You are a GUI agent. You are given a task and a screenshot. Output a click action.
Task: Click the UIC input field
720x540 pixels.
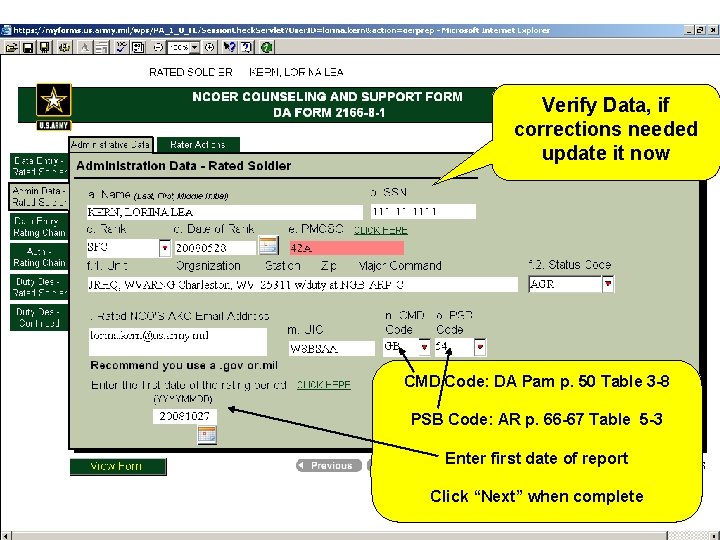pyautogui.click(x=332, y=349)
